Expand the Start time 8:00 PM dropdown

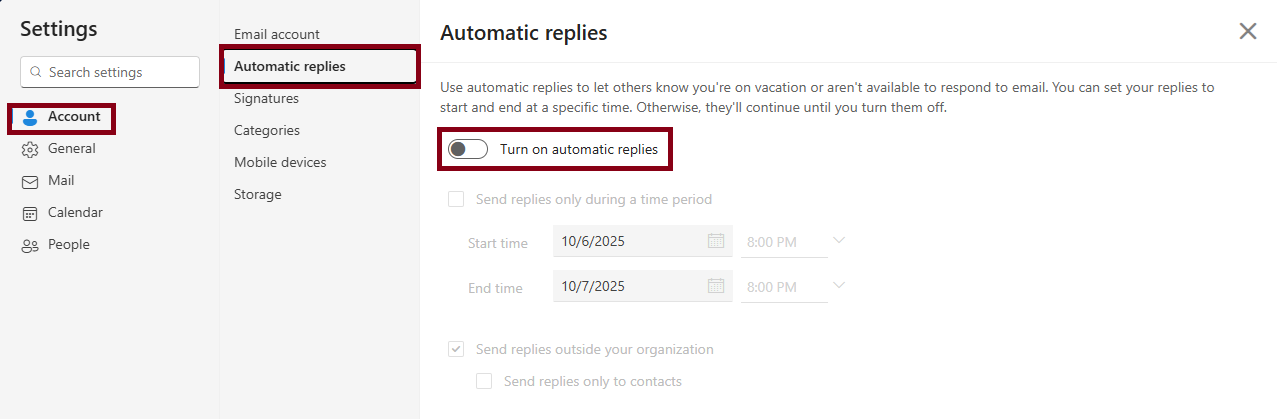[839, 241]
